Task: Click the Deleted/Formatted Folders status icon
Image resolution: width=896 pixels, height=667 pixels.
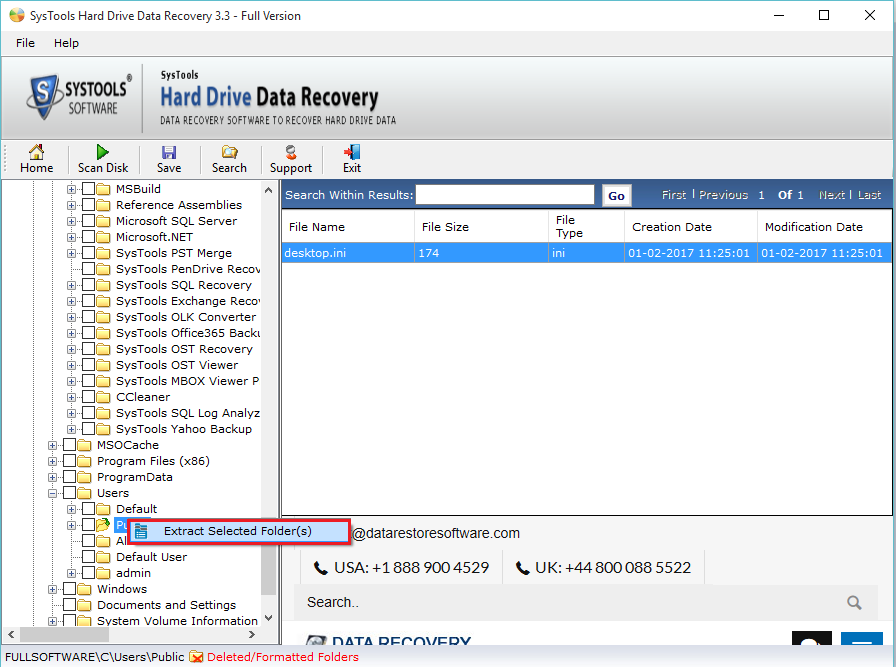Action: point(196,657)
